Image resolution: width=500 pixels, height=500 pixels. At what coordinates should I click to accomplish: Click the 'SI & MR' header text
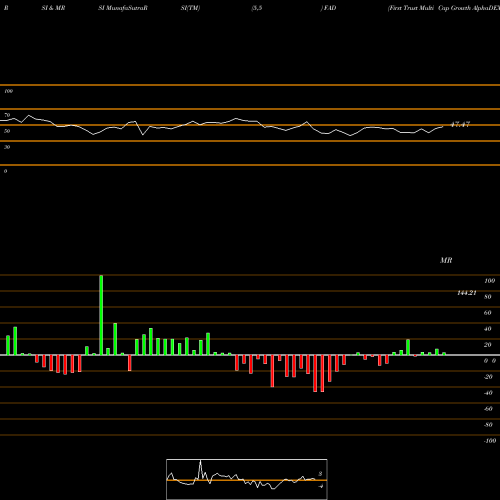53,8
